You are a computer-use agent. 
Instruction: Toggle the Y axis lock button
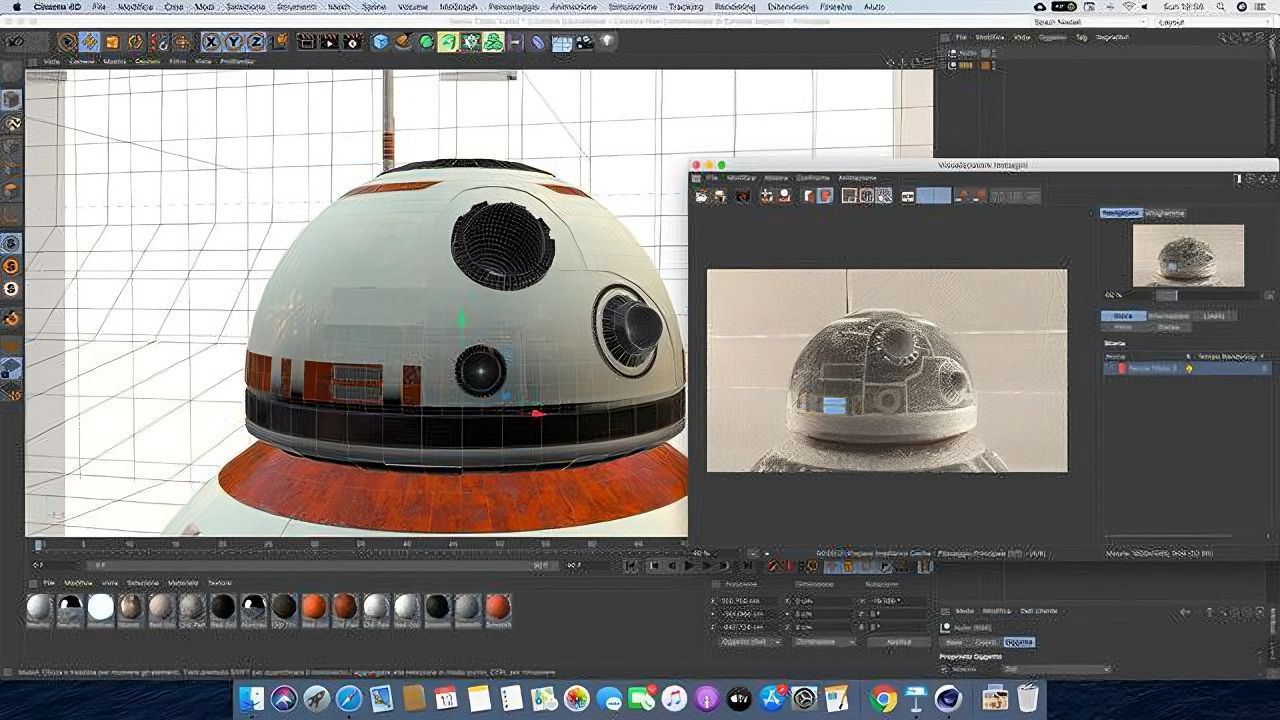[x=233, y=42]
